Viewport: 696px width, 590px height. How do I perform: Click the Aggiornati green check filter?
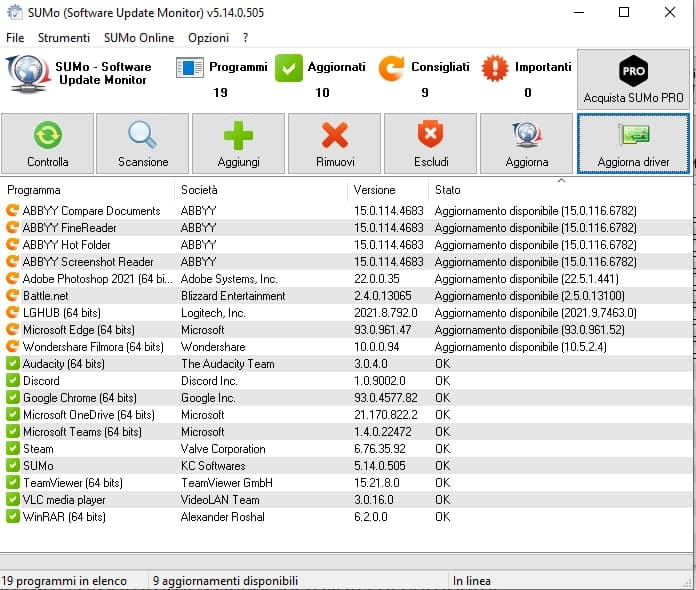pos(289,68)
